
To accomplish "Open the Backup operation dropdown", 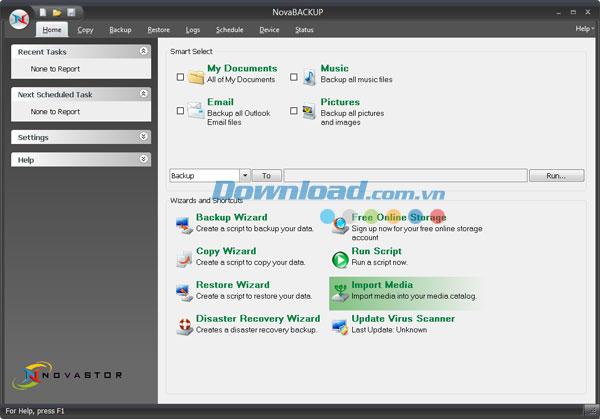I will click(243, 176).
